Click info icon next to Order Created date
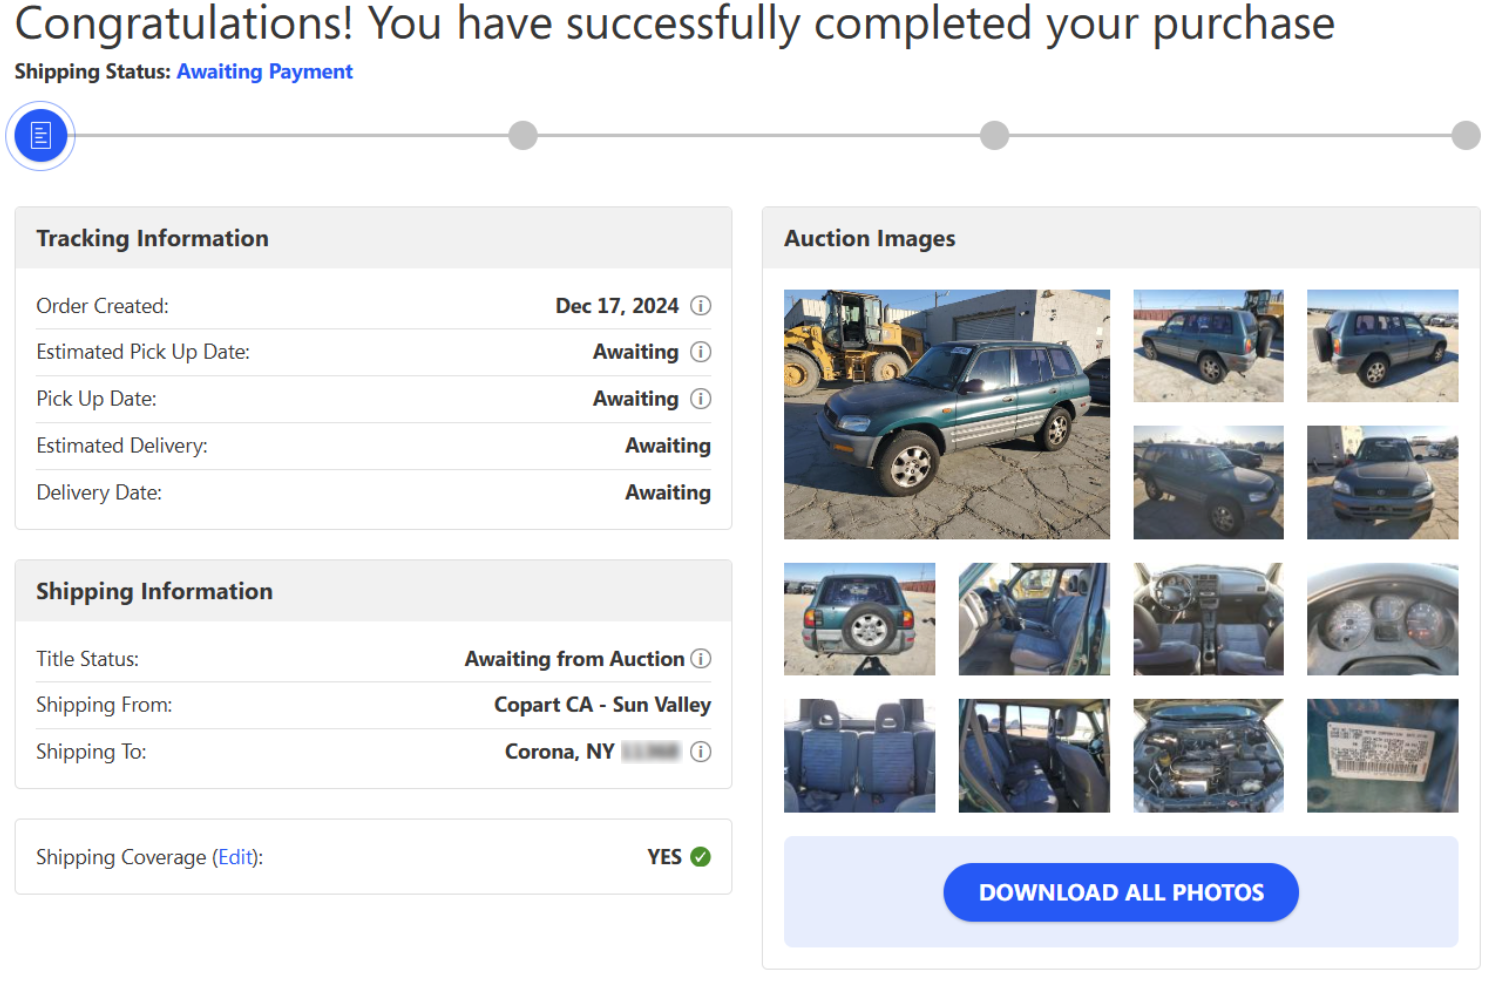Image resolution: width=1493 pixels, height=982 pixels. tap(701, 306)
